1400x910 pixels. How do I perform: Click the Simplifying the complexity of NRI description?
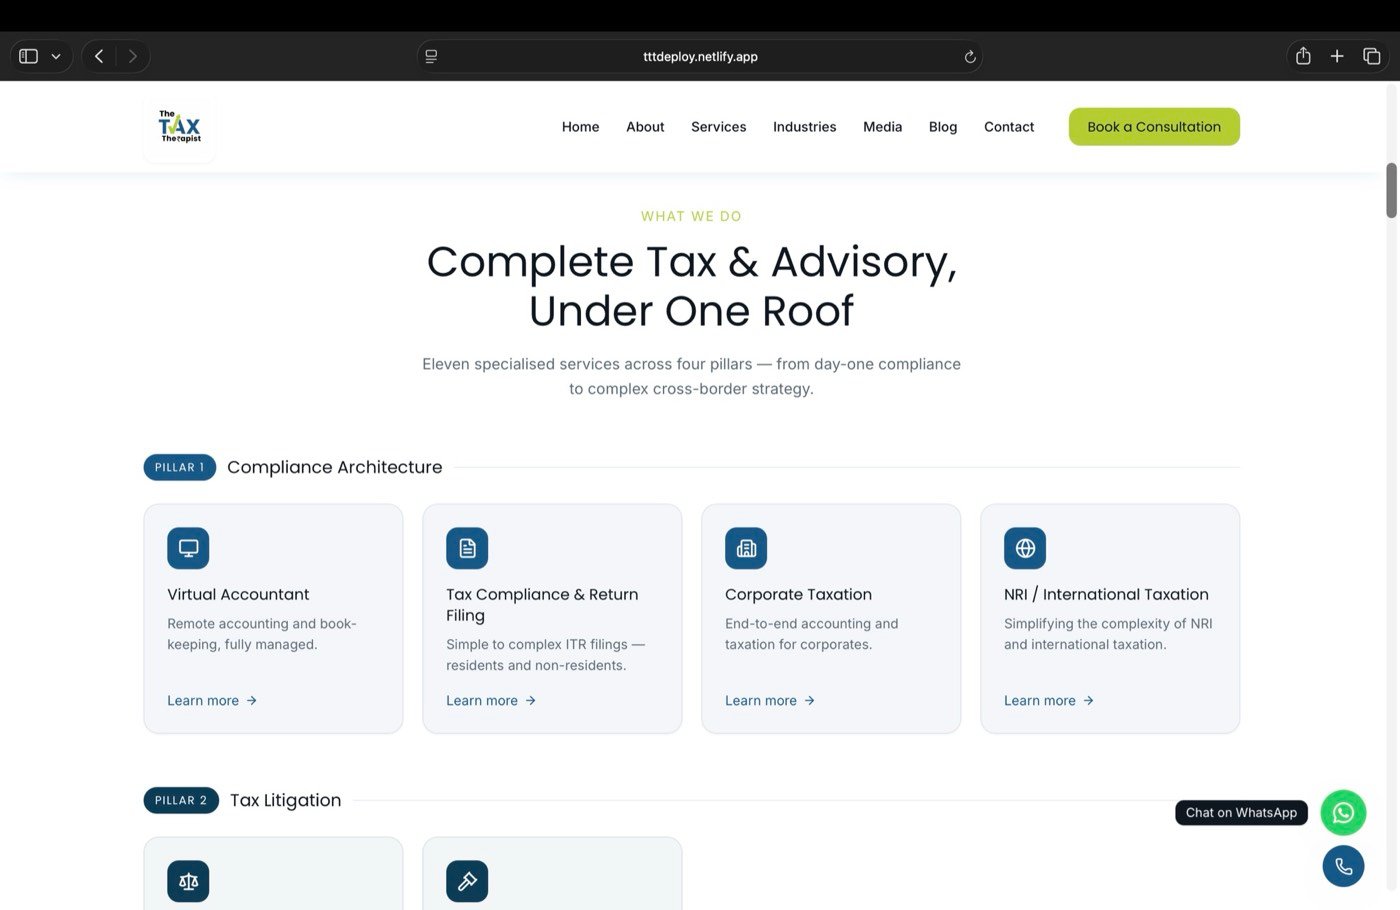pos(1108,634)
